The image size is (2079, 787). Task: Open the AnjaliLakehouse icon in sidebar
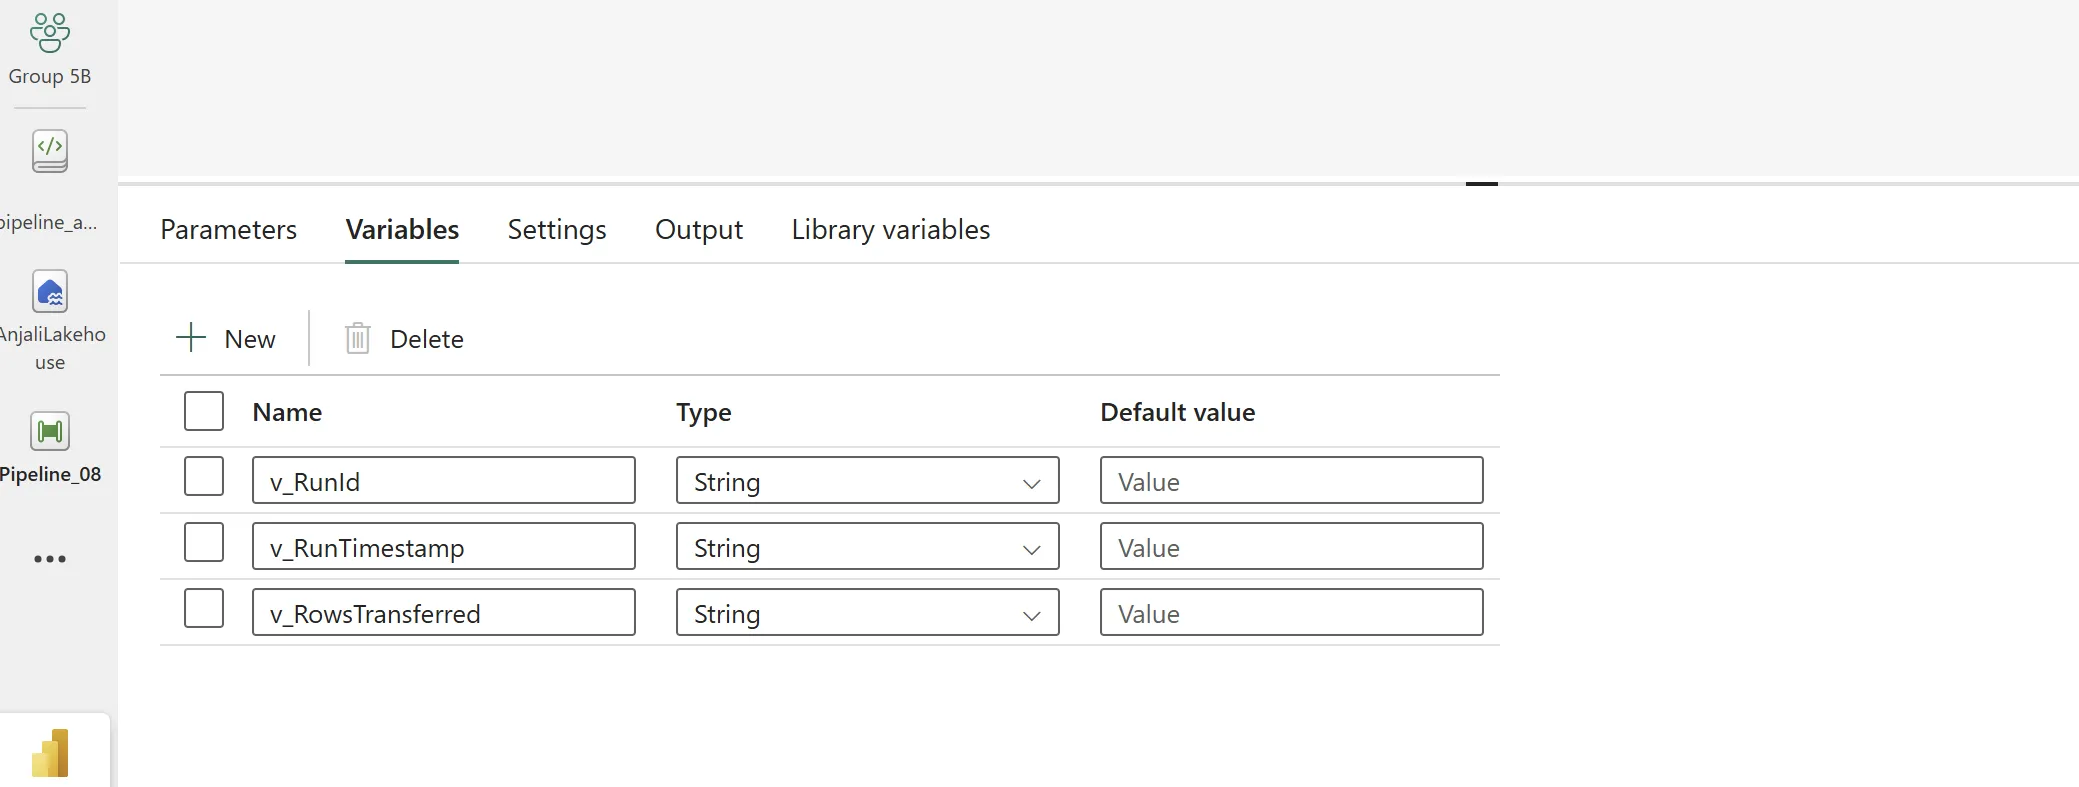50,292
